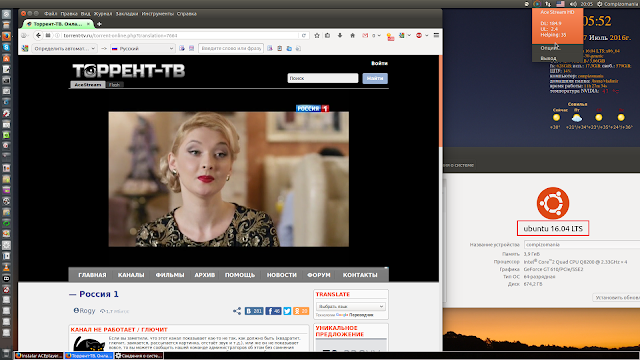Viewport: 640px width, 360px height.
Task: Open the Firefox hamburger menu
Action: pos(436,36)
